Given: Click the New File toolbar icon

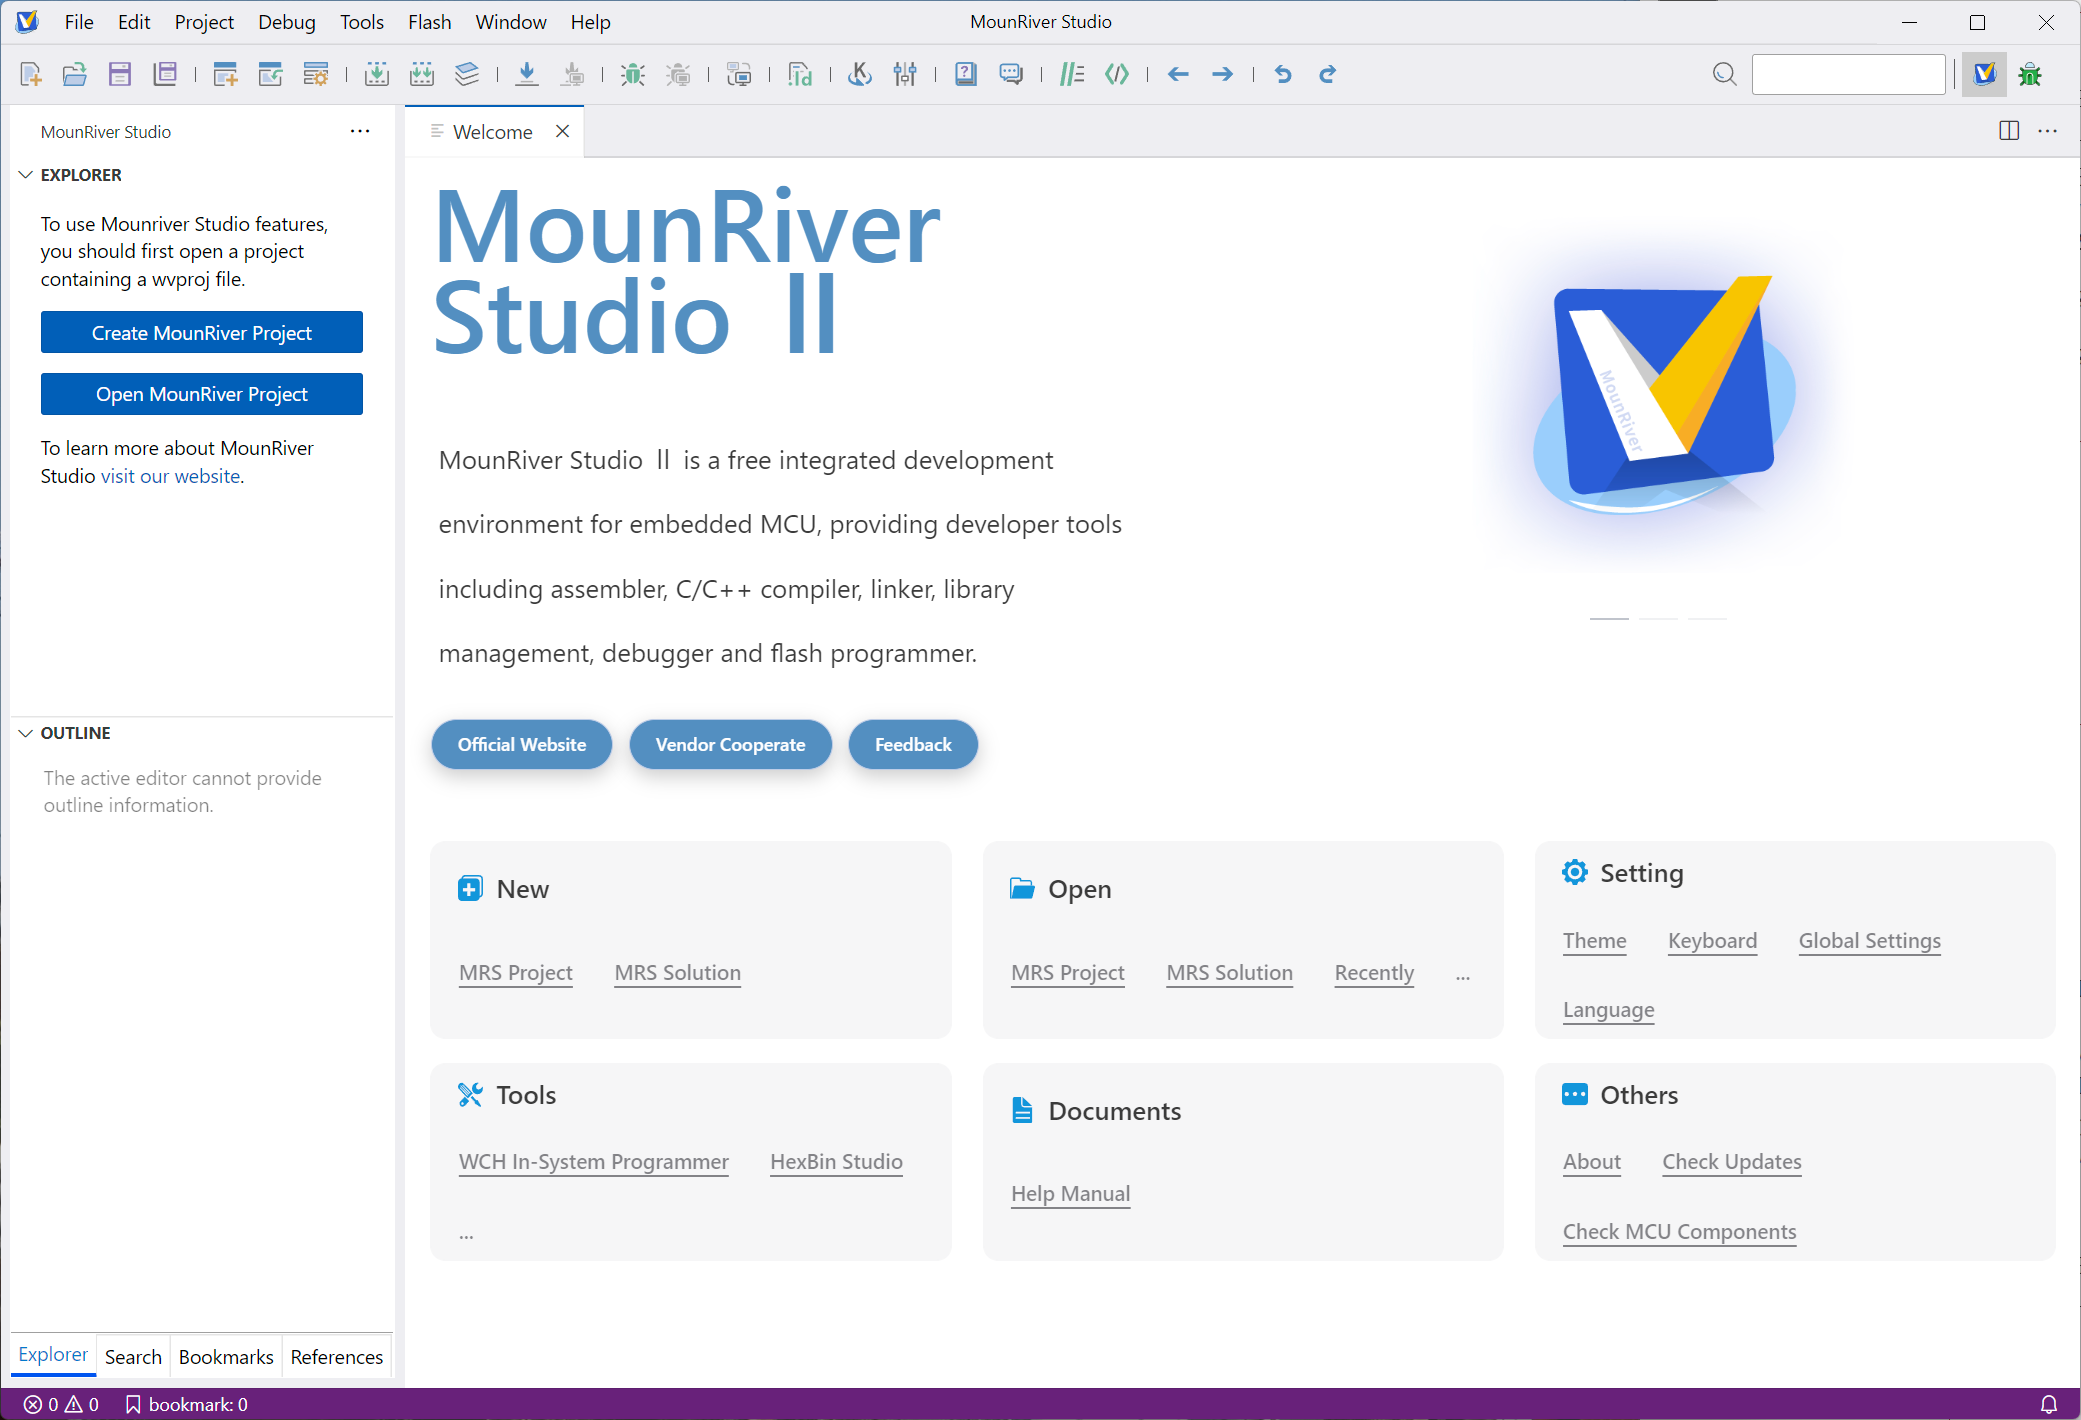Looking at the screenshot, I should tap(31, 74).
